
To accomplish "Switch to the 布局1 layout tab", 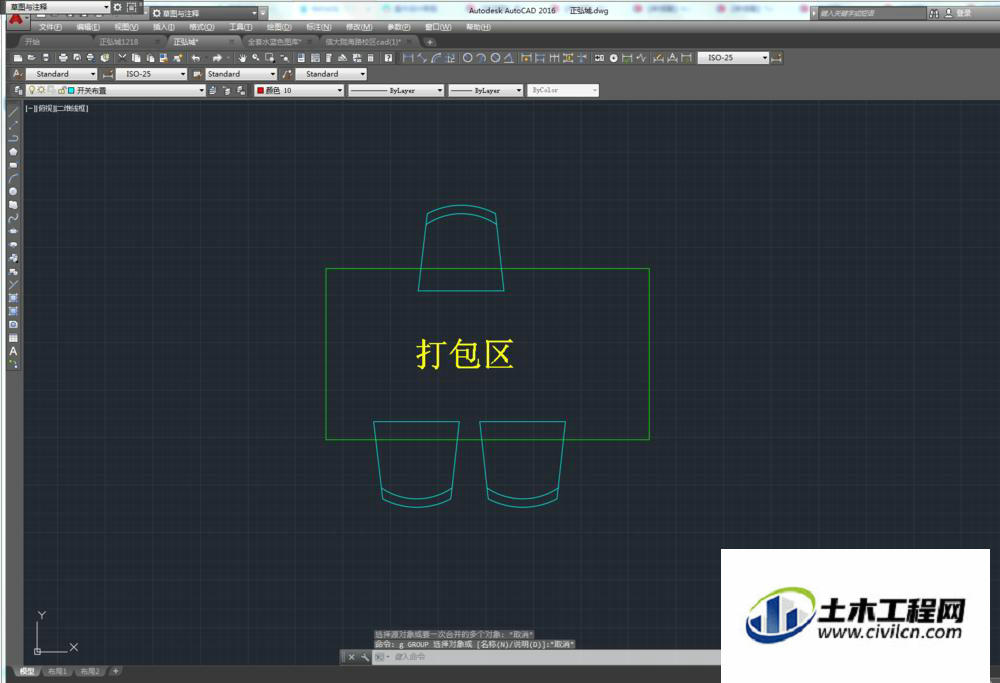I will point(57,672).
